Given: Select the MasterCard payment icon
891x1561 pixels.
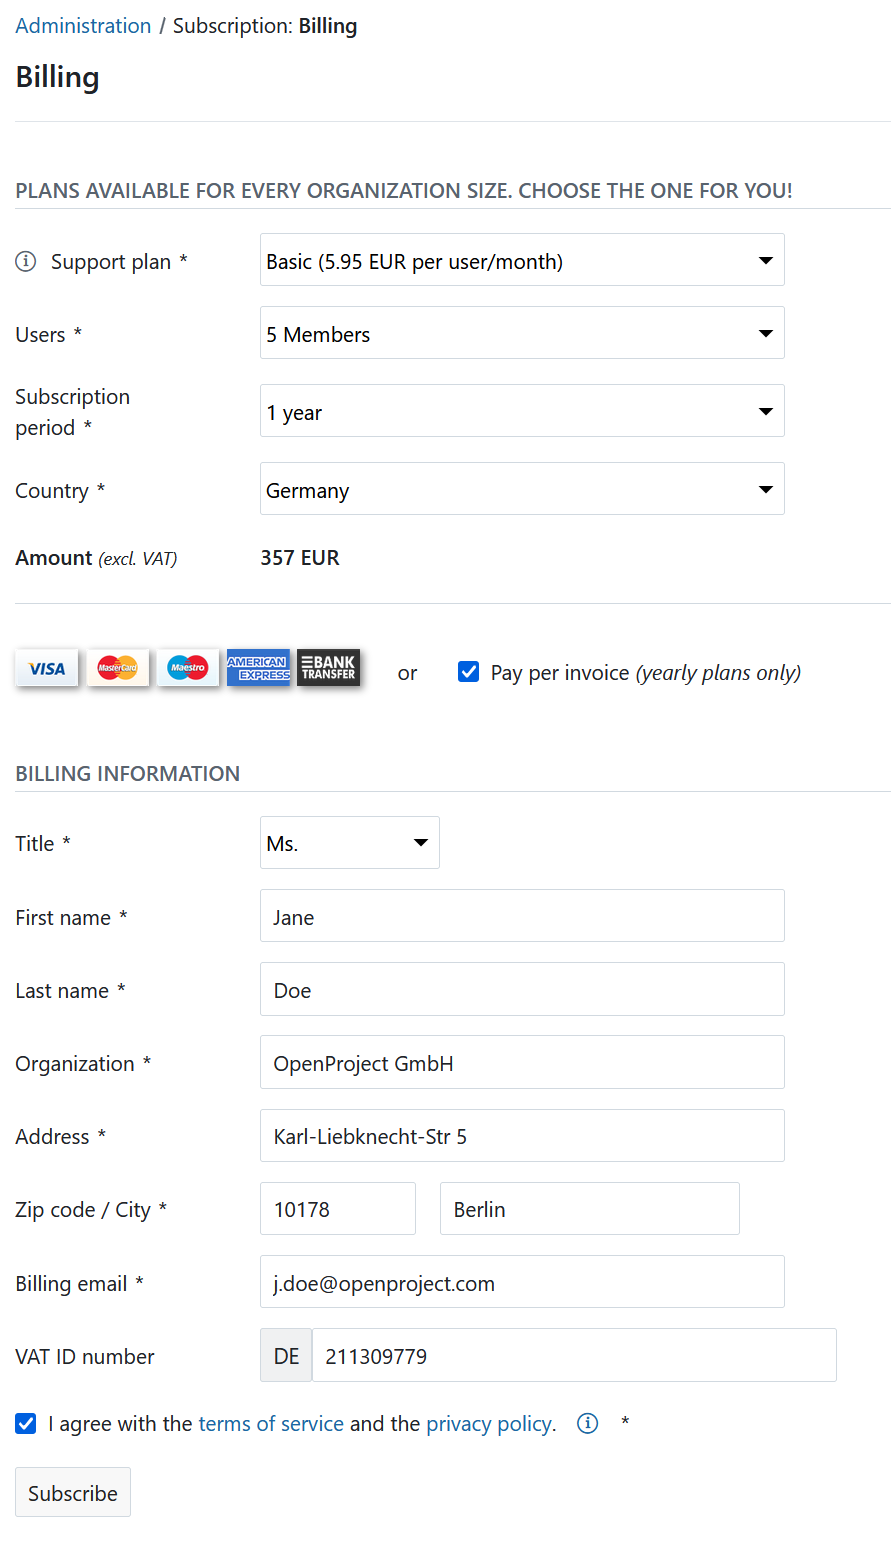Looking at the screenshot, I should 117,667.
